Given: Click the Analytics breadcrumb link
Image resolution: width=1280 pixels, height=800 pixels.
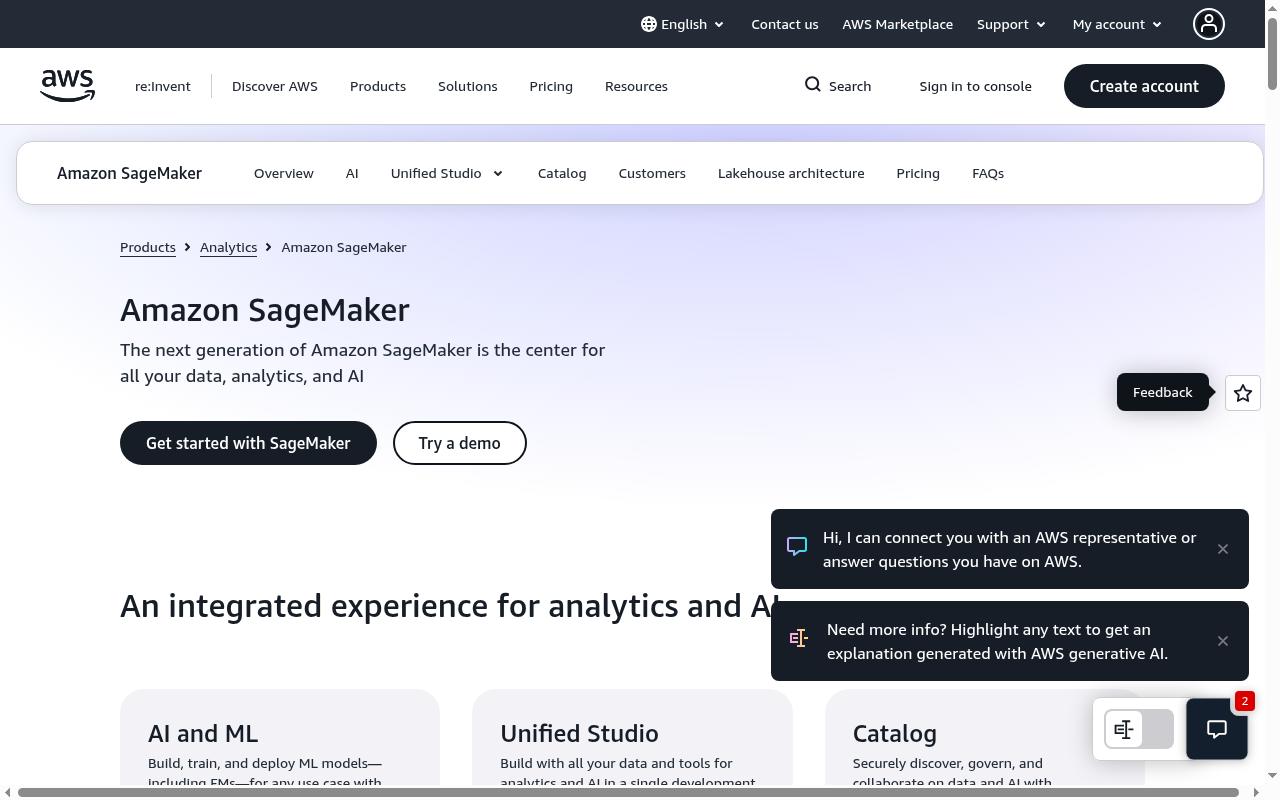Looking at the screenshot, I should click(x=228, y=247).
